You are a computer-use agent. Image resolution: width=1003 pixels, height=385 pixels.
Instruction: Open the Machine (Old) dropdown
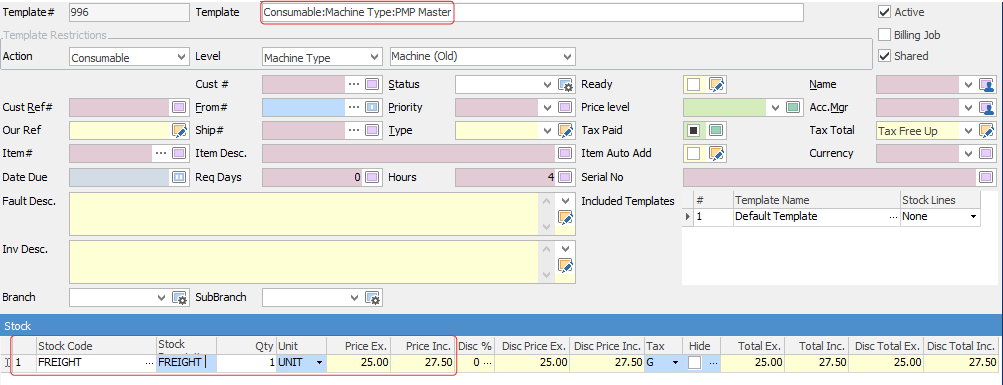coord(567,57)
